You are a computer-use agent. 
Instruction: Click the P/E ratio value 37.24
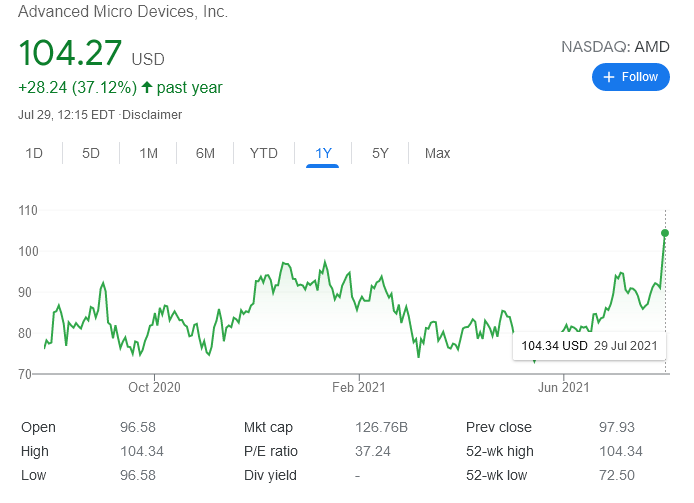tap(373, 451)
